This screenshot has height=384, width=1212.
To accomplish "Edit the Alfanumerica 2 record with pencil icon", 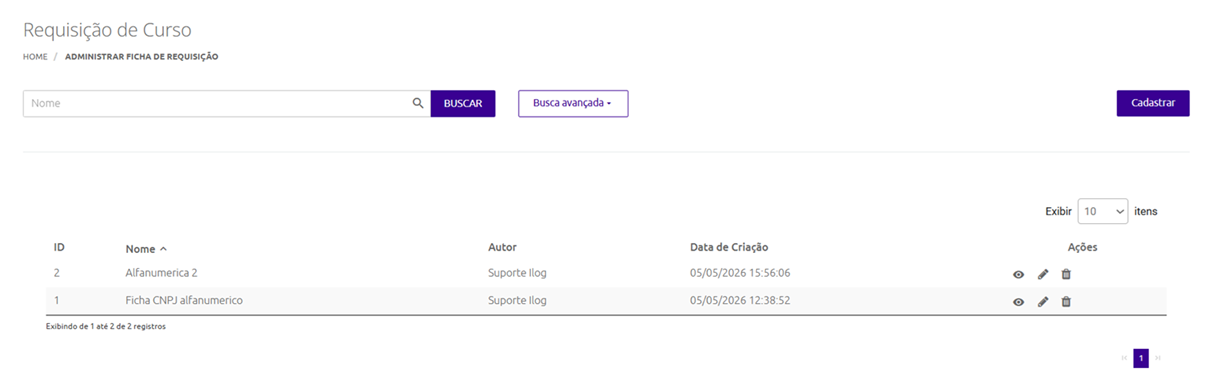I will 1043,274.
